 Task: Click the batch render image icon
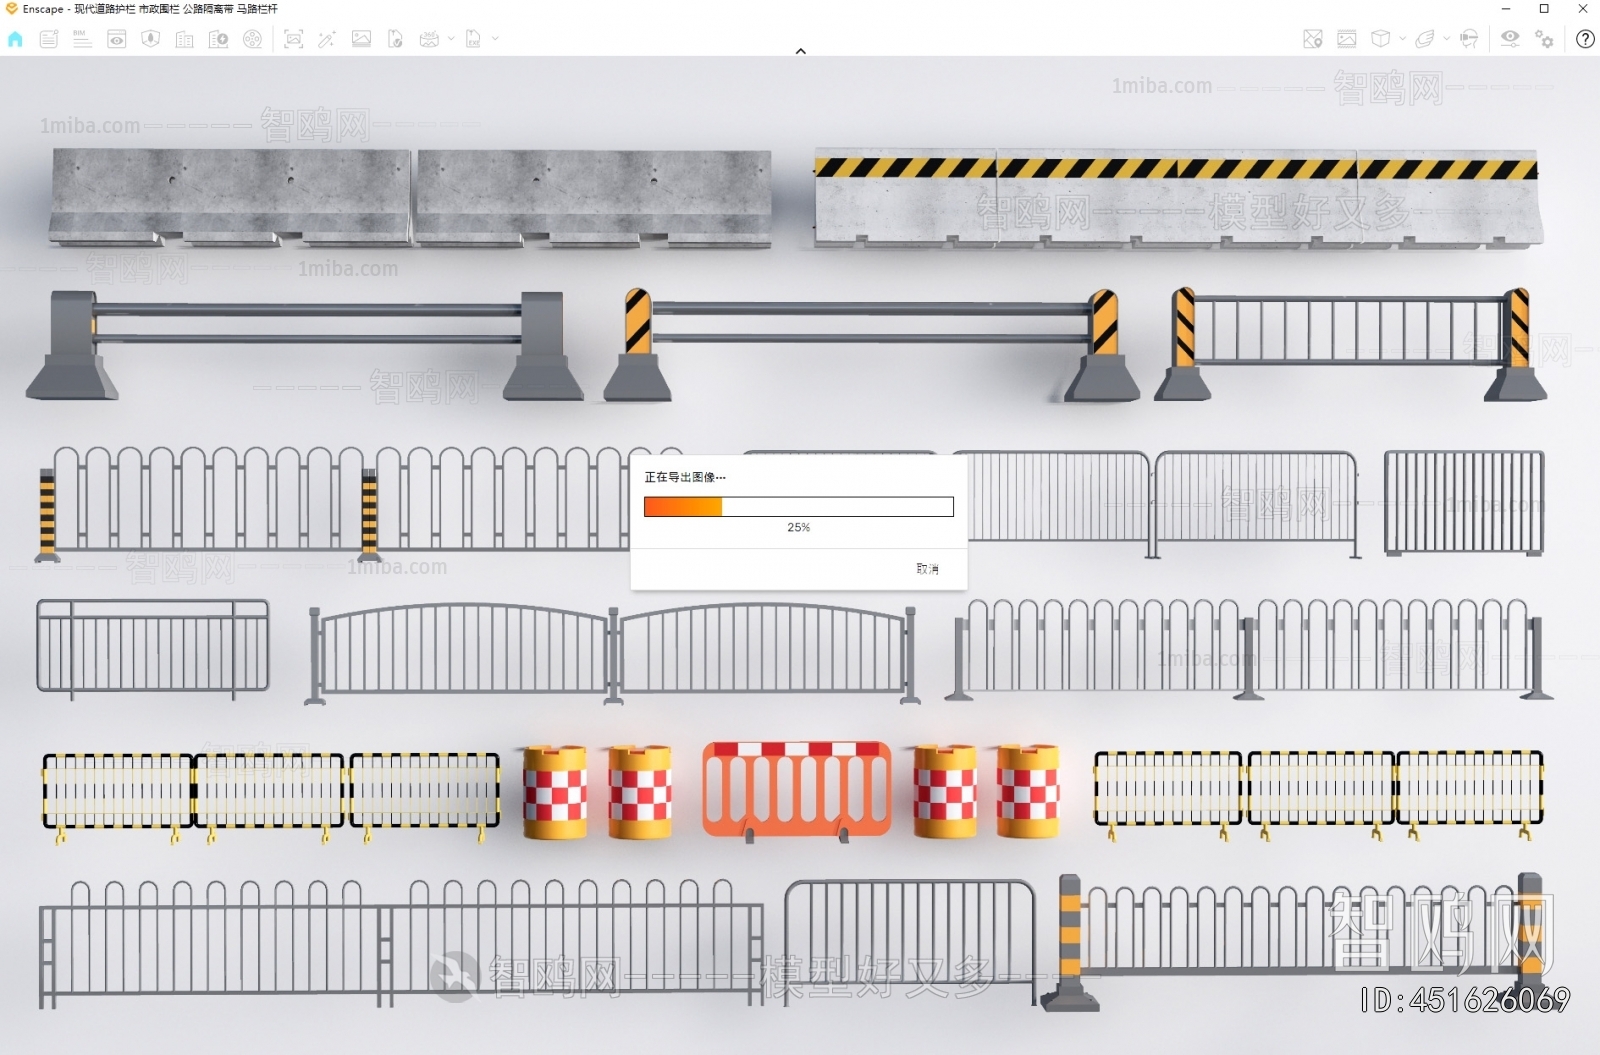pos(361,39)
